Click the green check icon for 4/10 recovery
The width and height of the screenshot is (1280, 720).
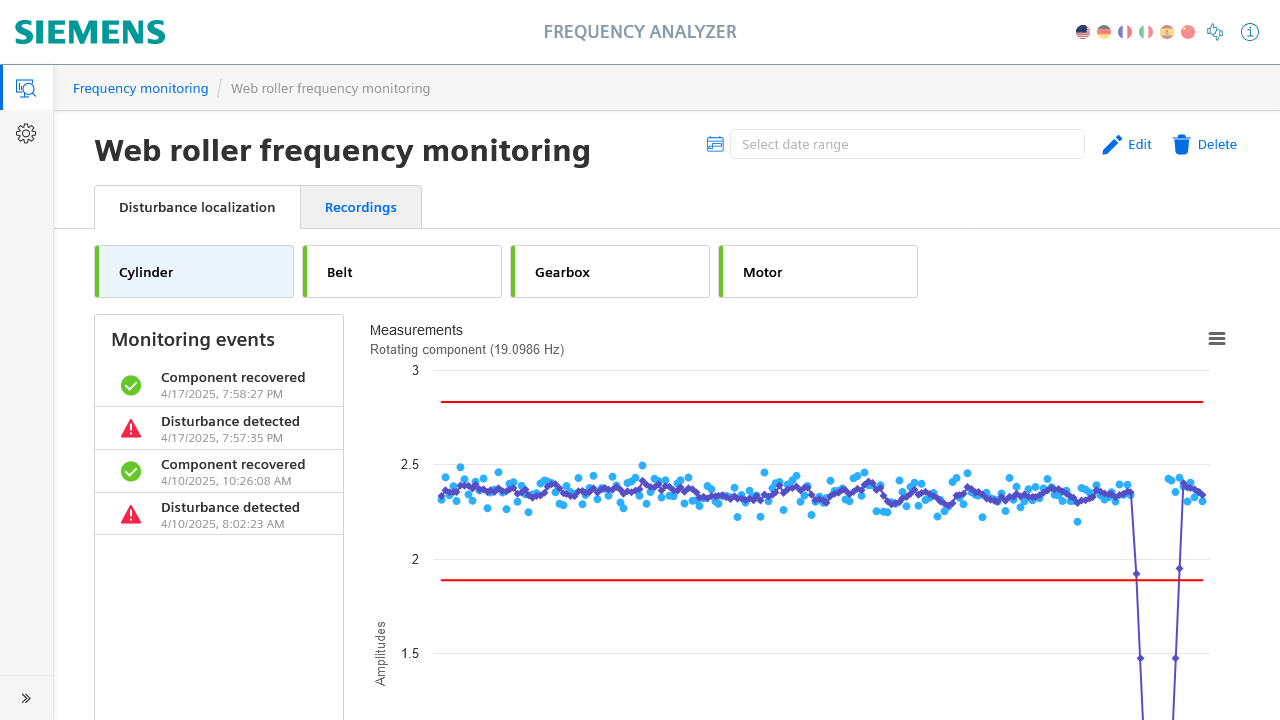click(131, 471)
